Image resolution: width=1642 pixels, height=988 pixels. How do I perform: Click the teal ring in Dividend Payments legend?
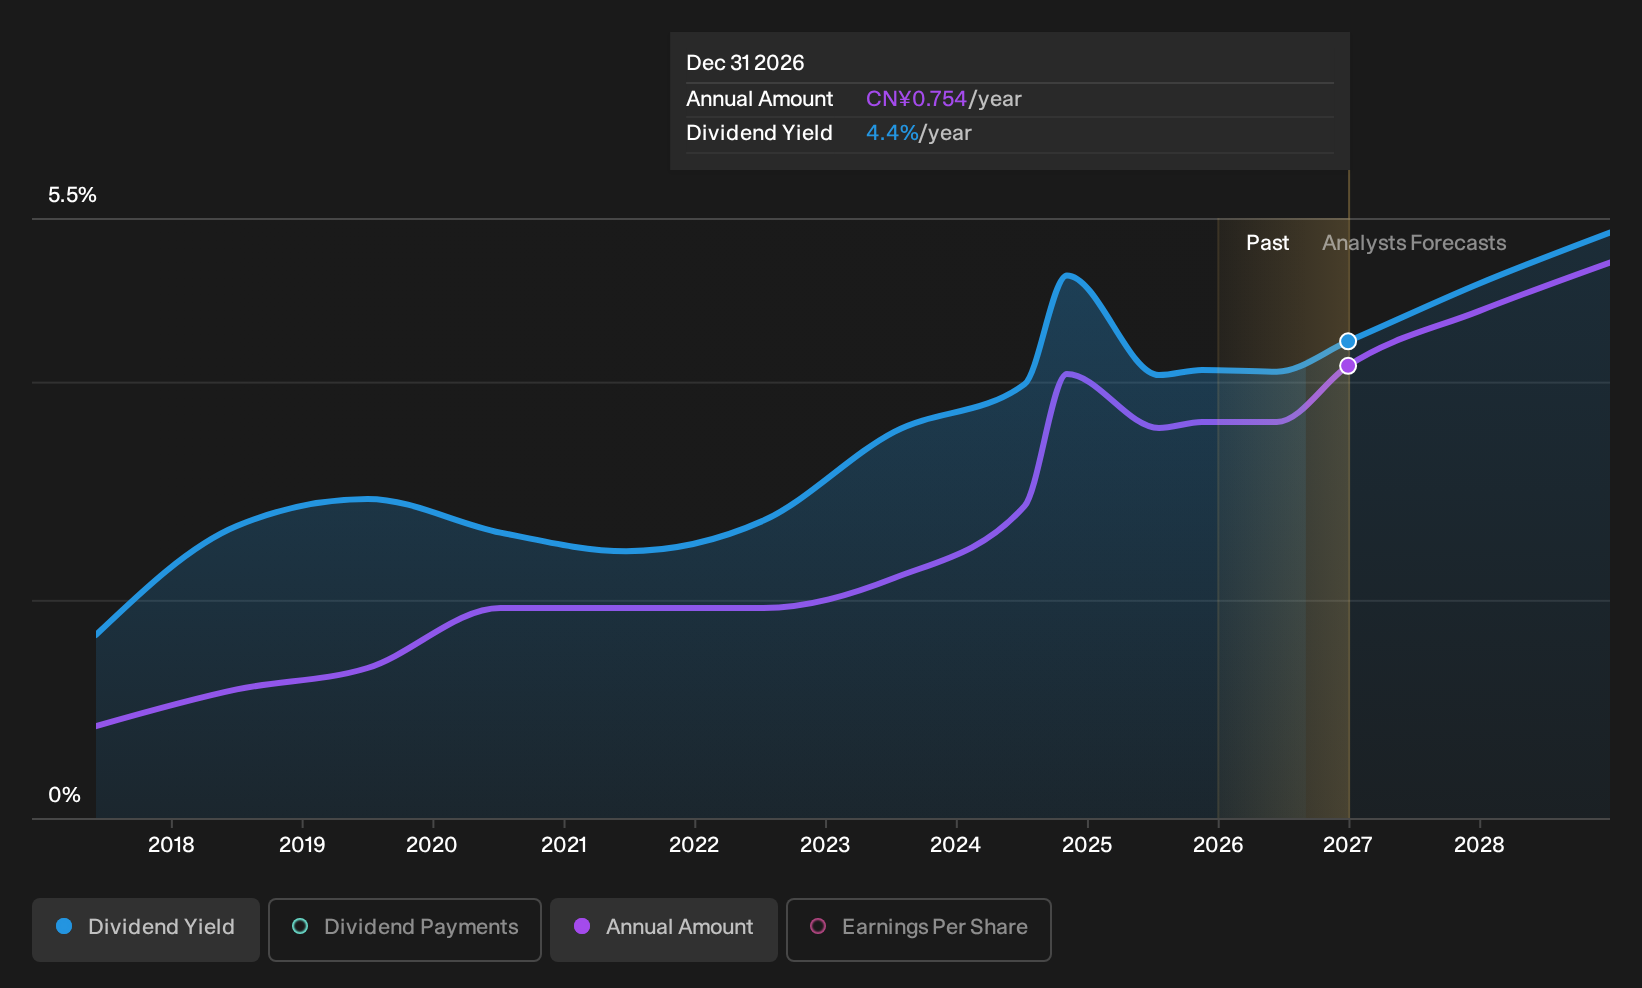[x=300, y=927]
